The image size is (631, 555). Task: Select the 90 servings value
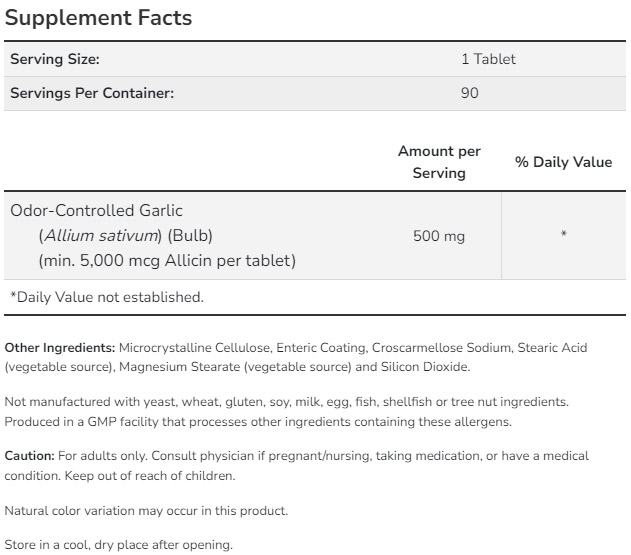470,93
